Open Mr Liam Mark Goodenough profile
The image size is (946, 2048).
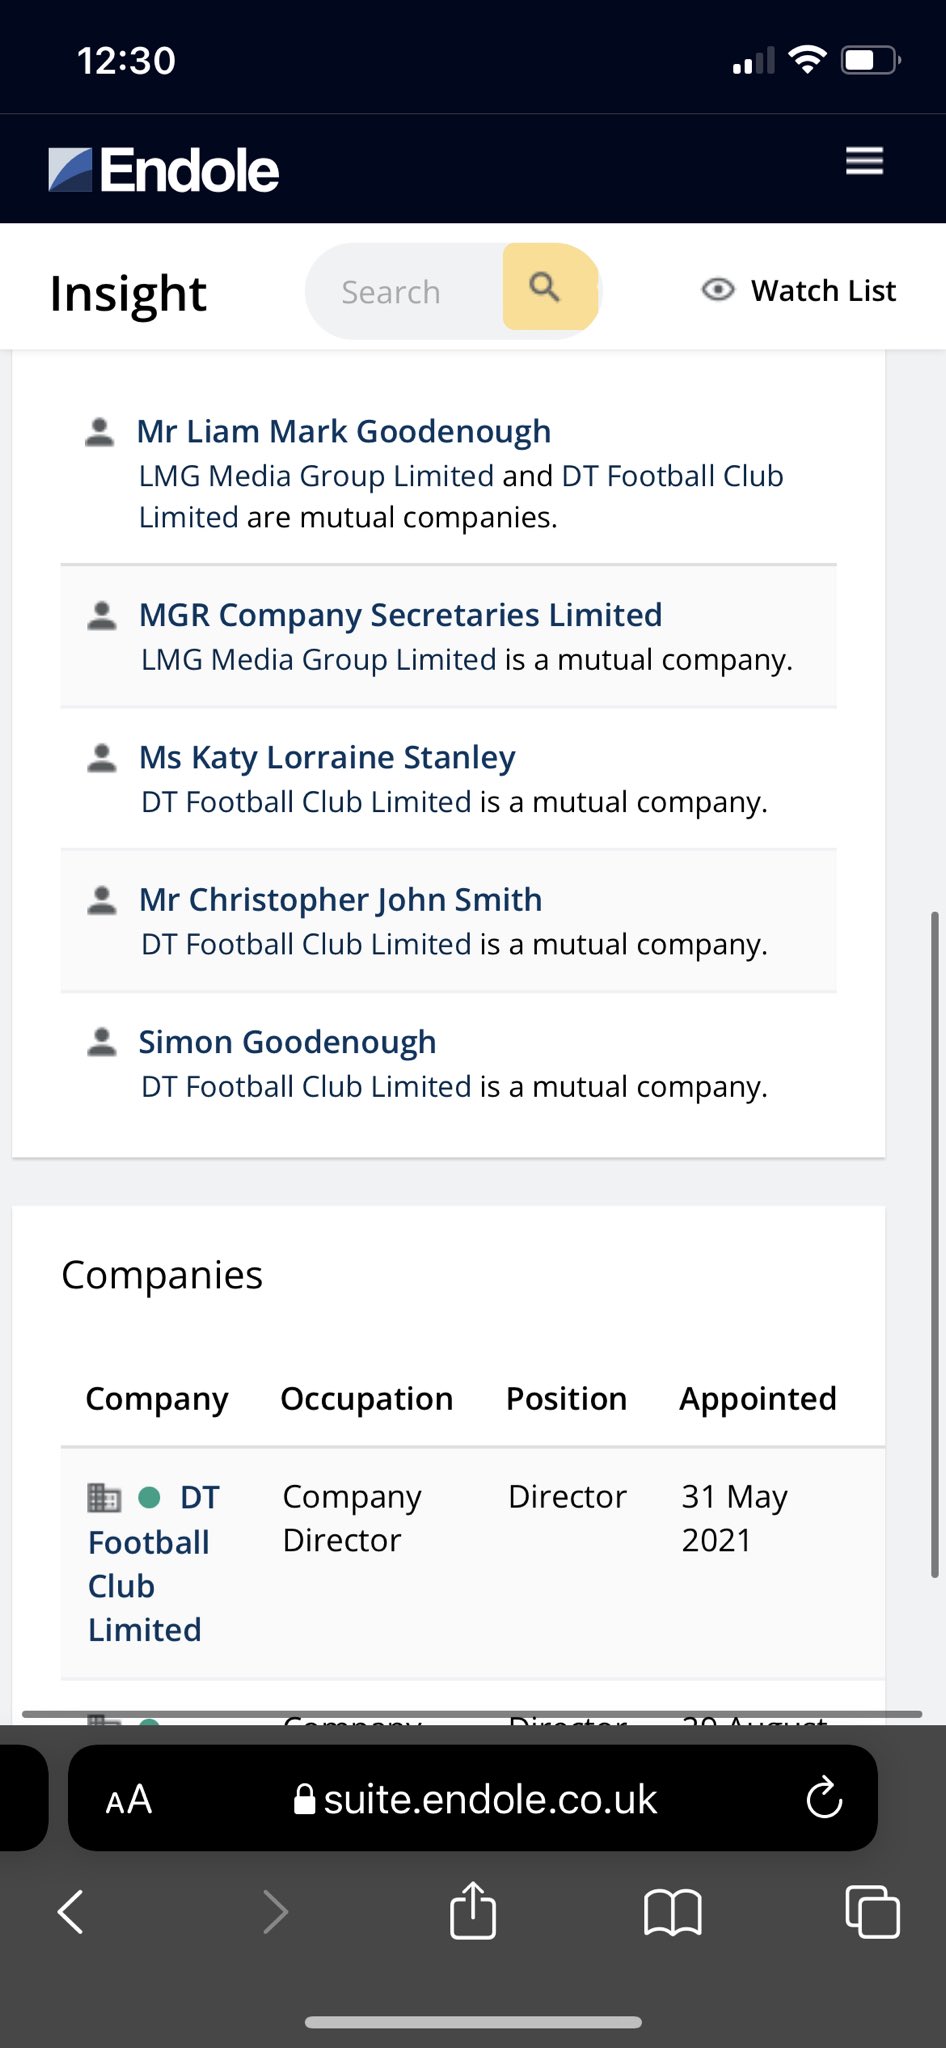pyautogui.click(x=344, y=431)
